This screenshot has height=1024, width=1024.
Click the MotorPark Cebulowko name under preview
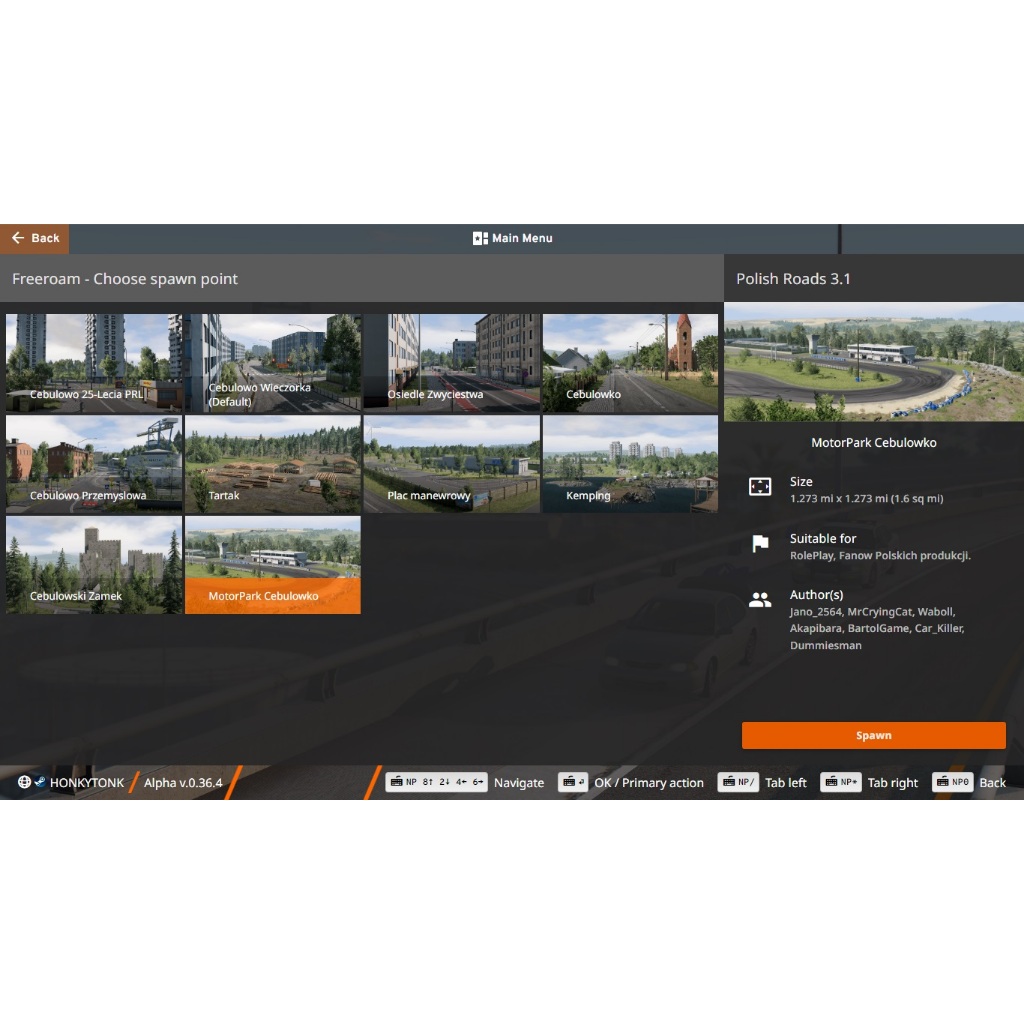coord(873,443)
